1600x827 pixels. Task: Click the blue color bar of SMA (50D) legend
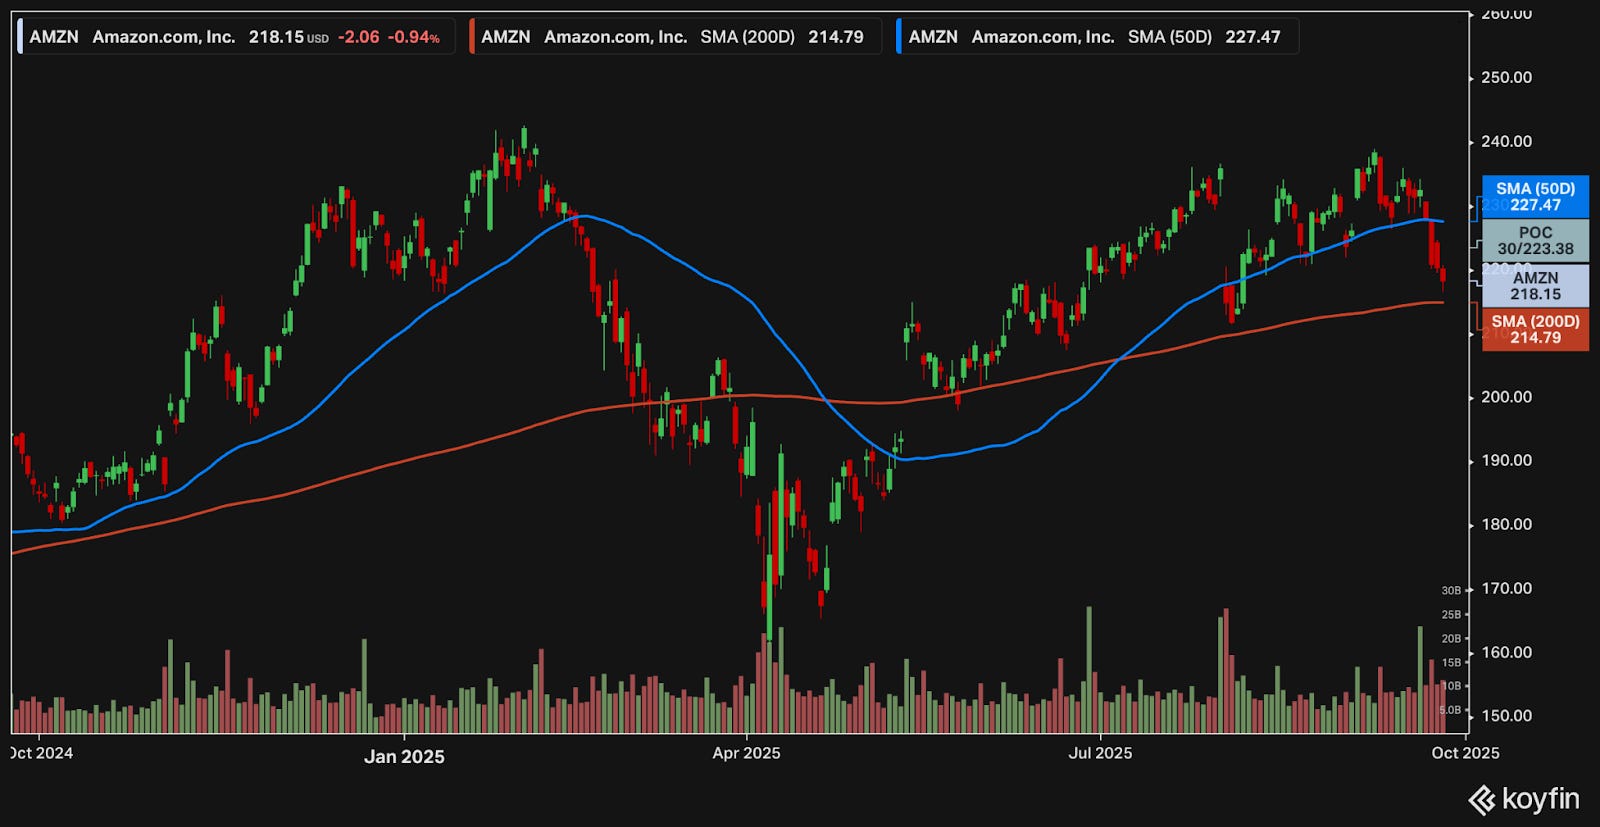[x=899, y=37]
